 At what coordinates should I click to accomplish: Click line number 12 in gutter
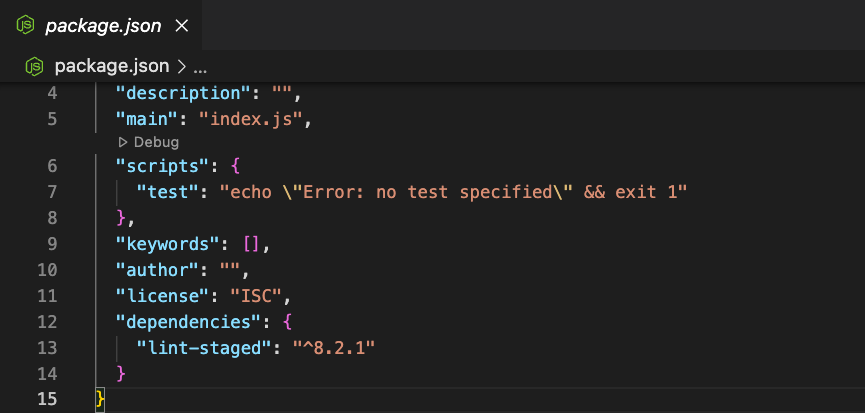click(x=47, y=321)
